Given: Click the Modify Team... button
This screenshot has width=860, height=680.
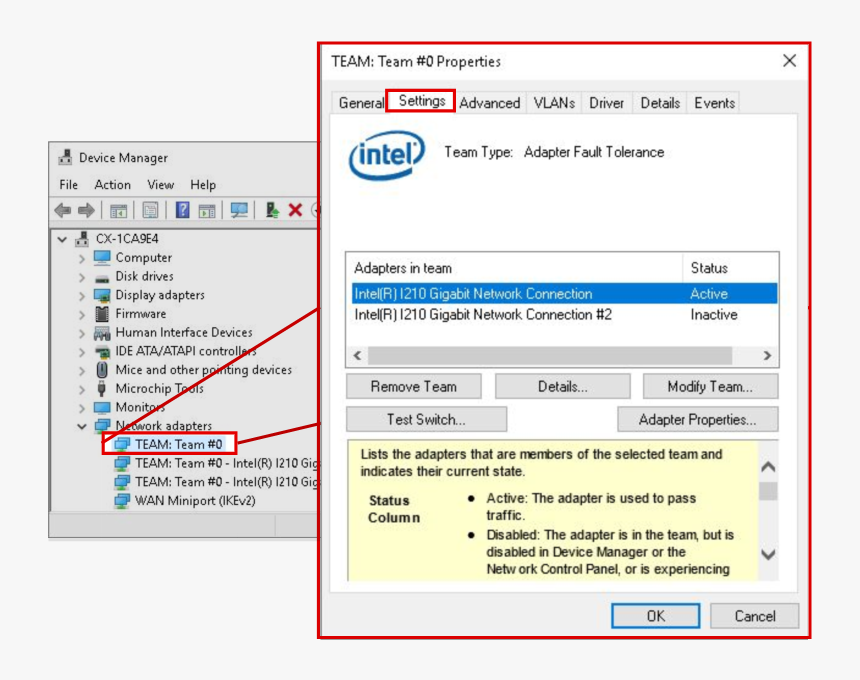Looking at the screenshot, I should 710,387.
